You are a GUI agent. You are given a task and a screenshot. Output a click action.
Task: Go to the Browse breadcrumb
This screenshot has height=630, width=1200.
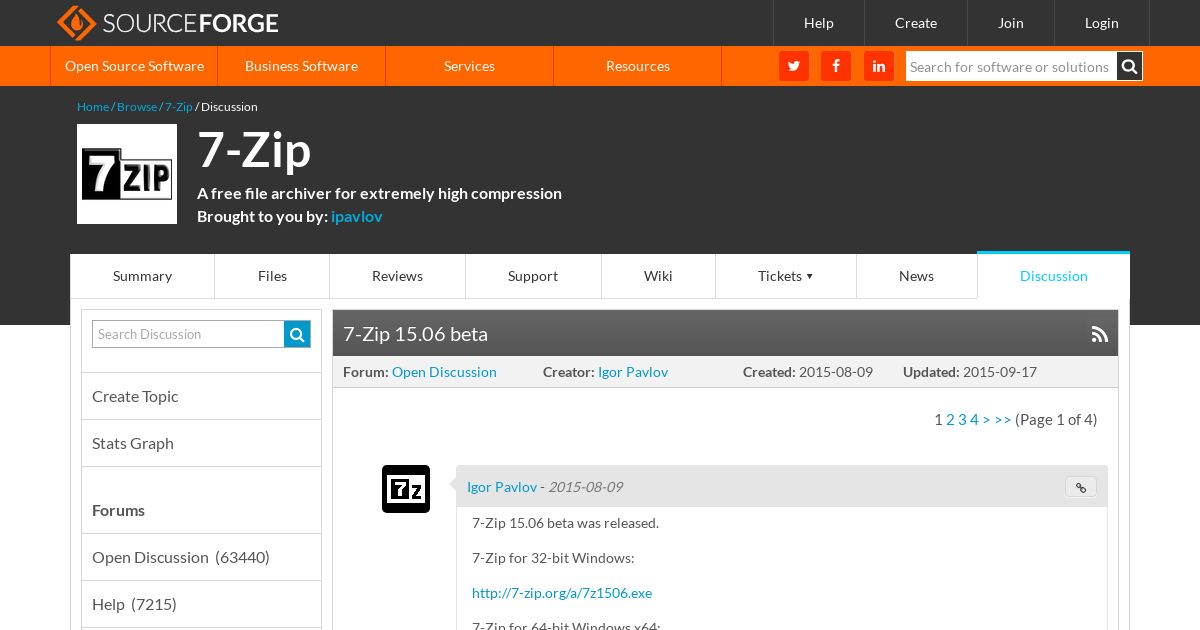[137, 107]
